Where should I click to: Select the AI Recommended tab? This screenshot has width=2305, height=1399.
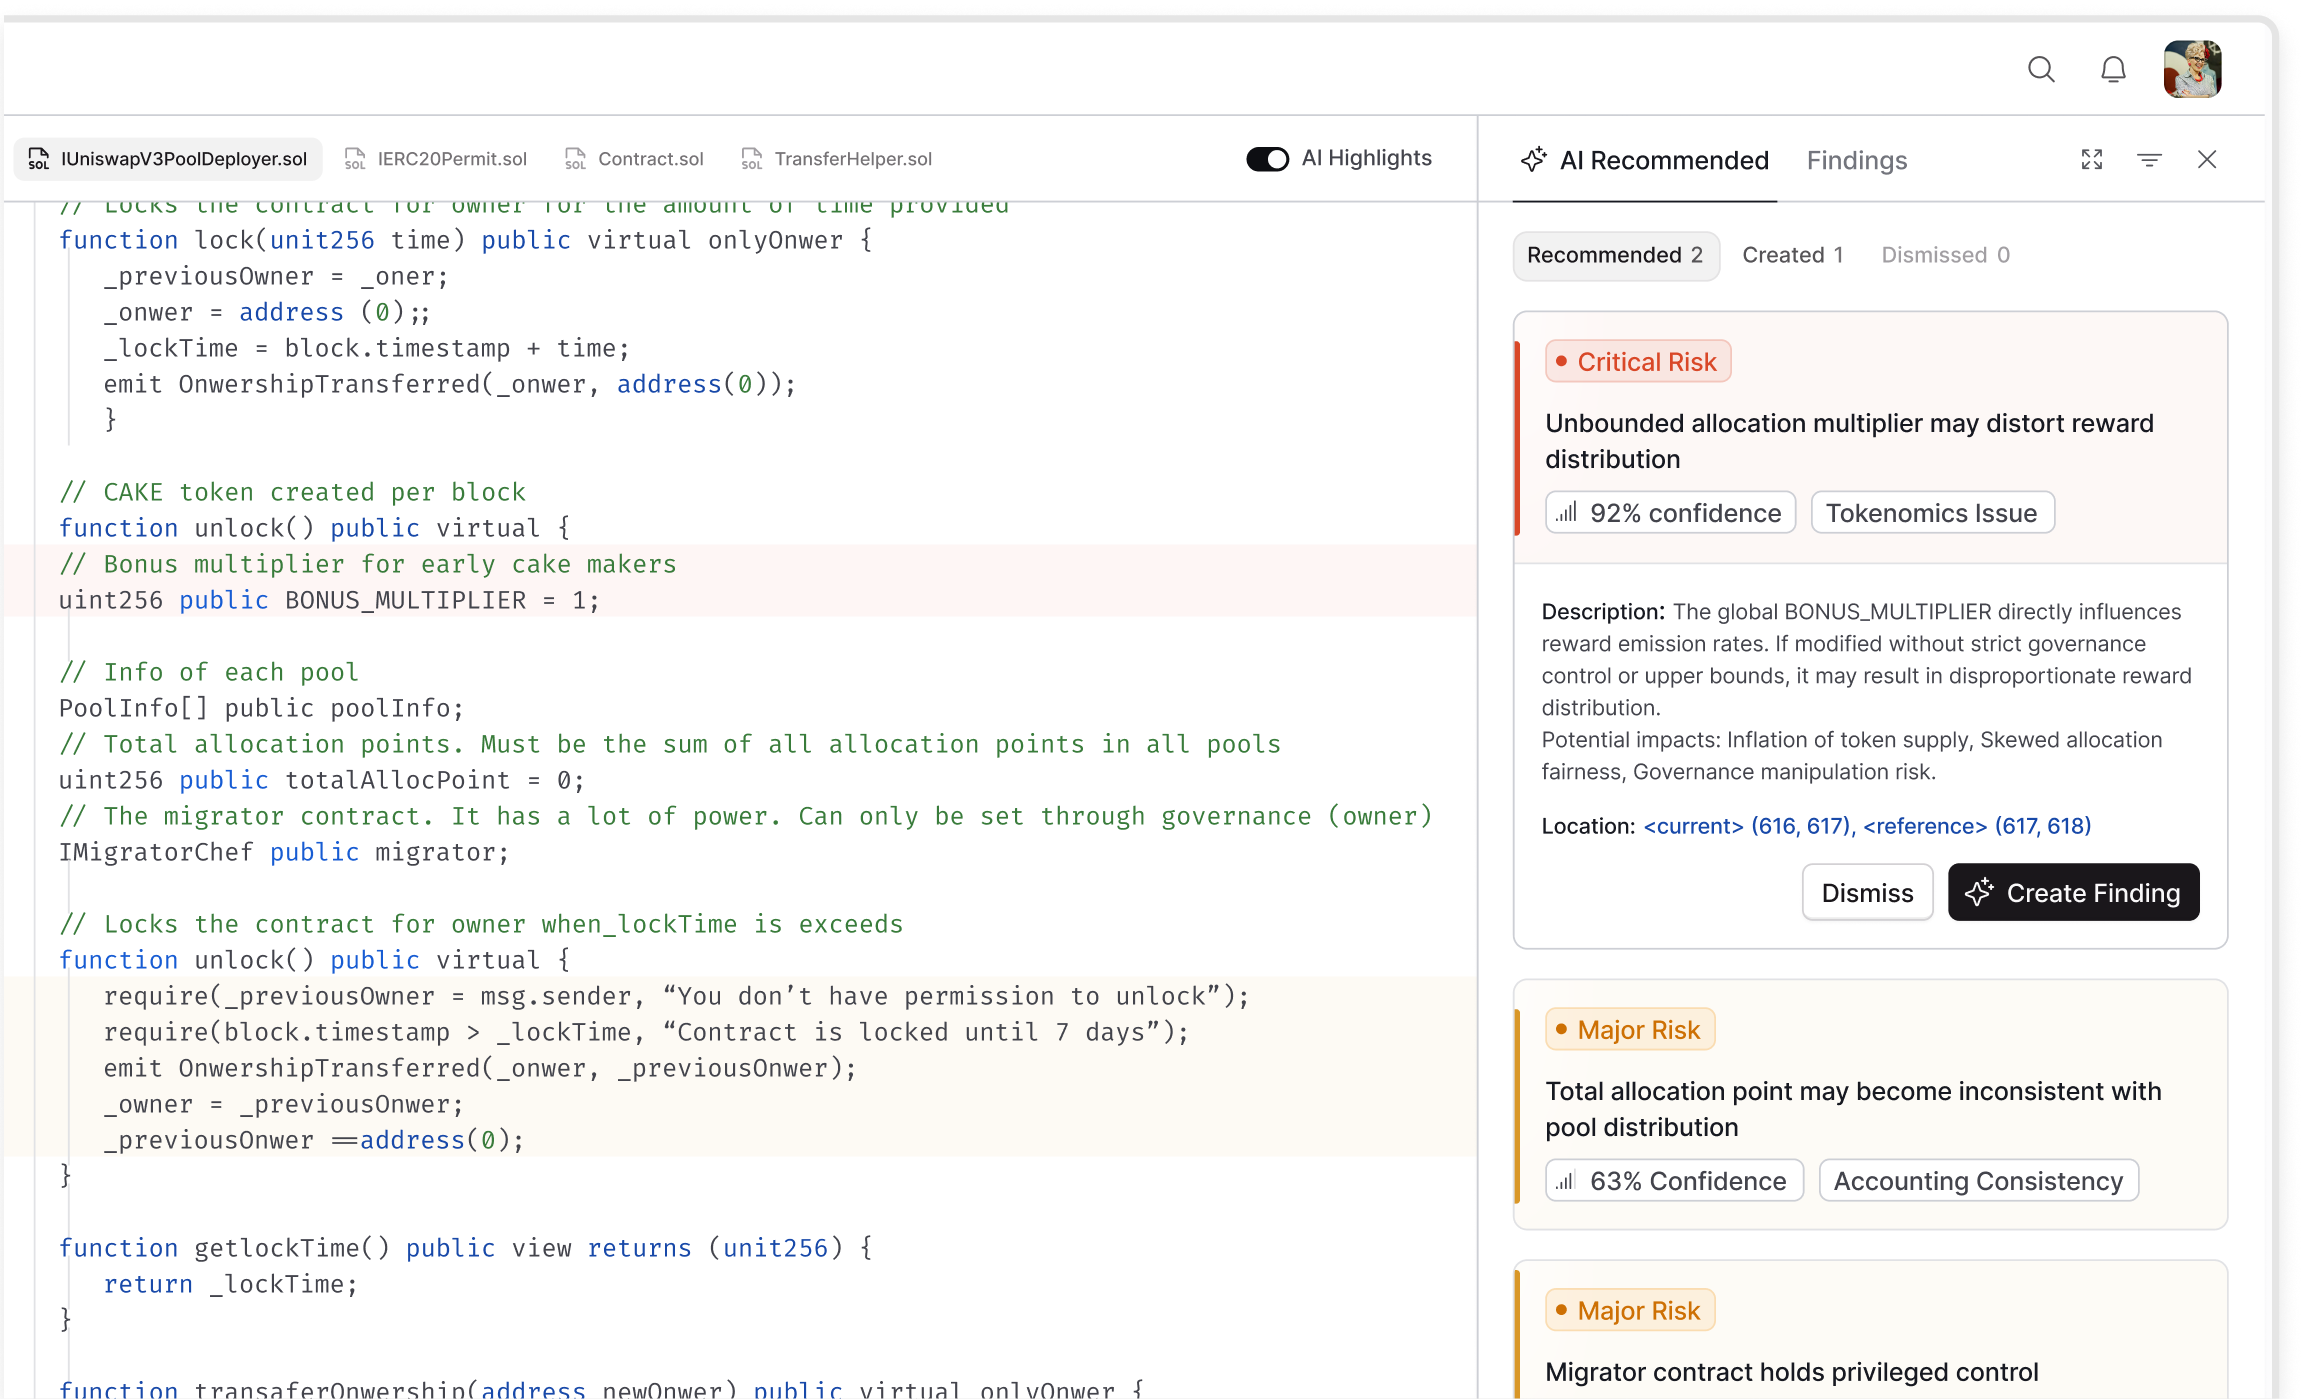pos(1645,160)
